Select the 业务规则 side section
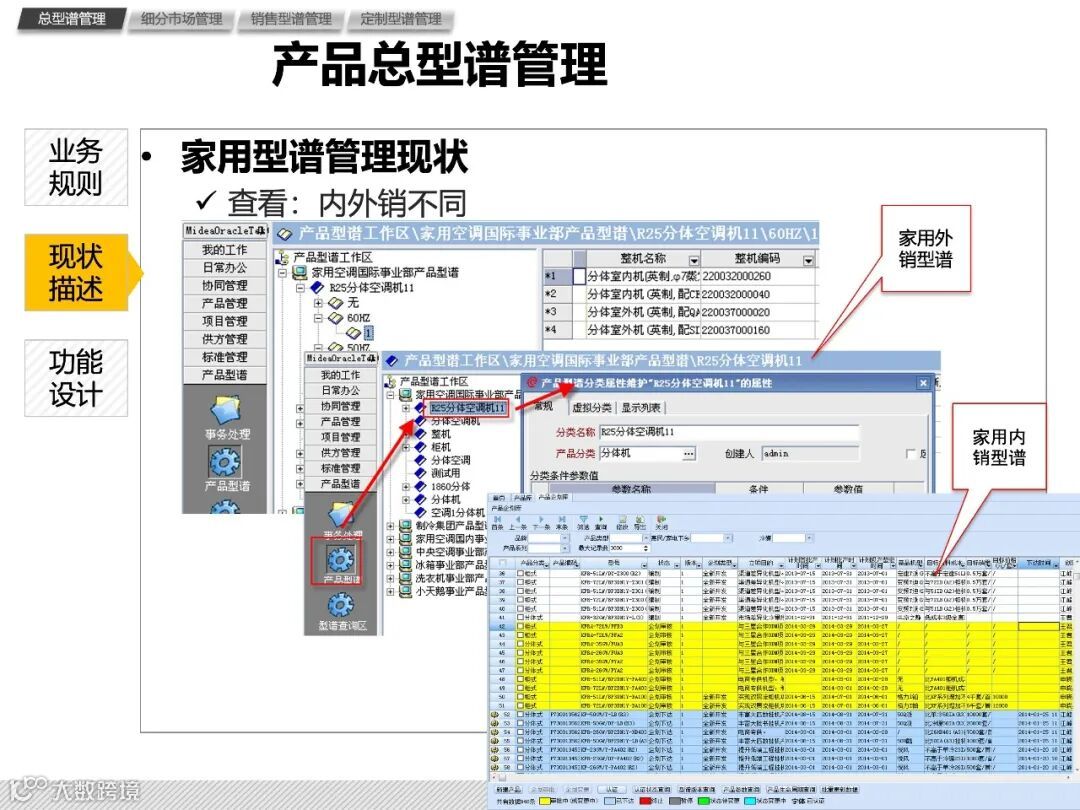The width and height of the screenshot is (1080, 810). point(76,167)
